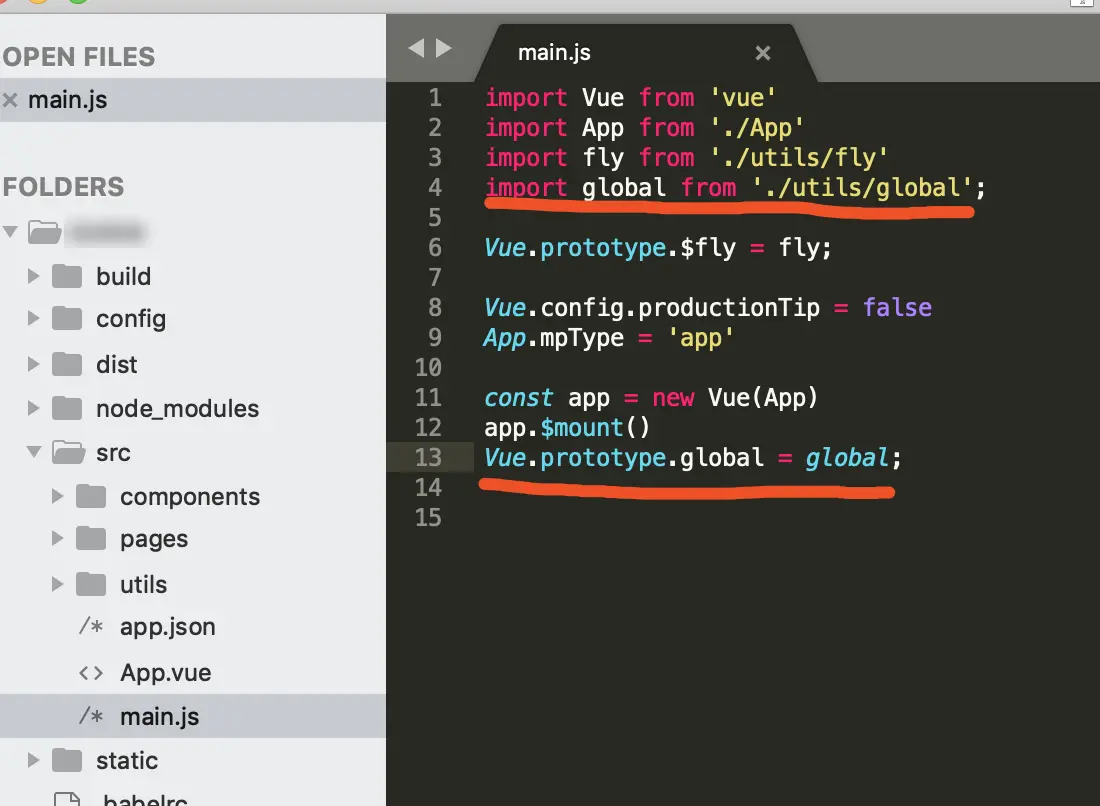This screenshot has width=1100, height=806.
Task: Click the main.js file type icon in tree
Action: (91, 716)
